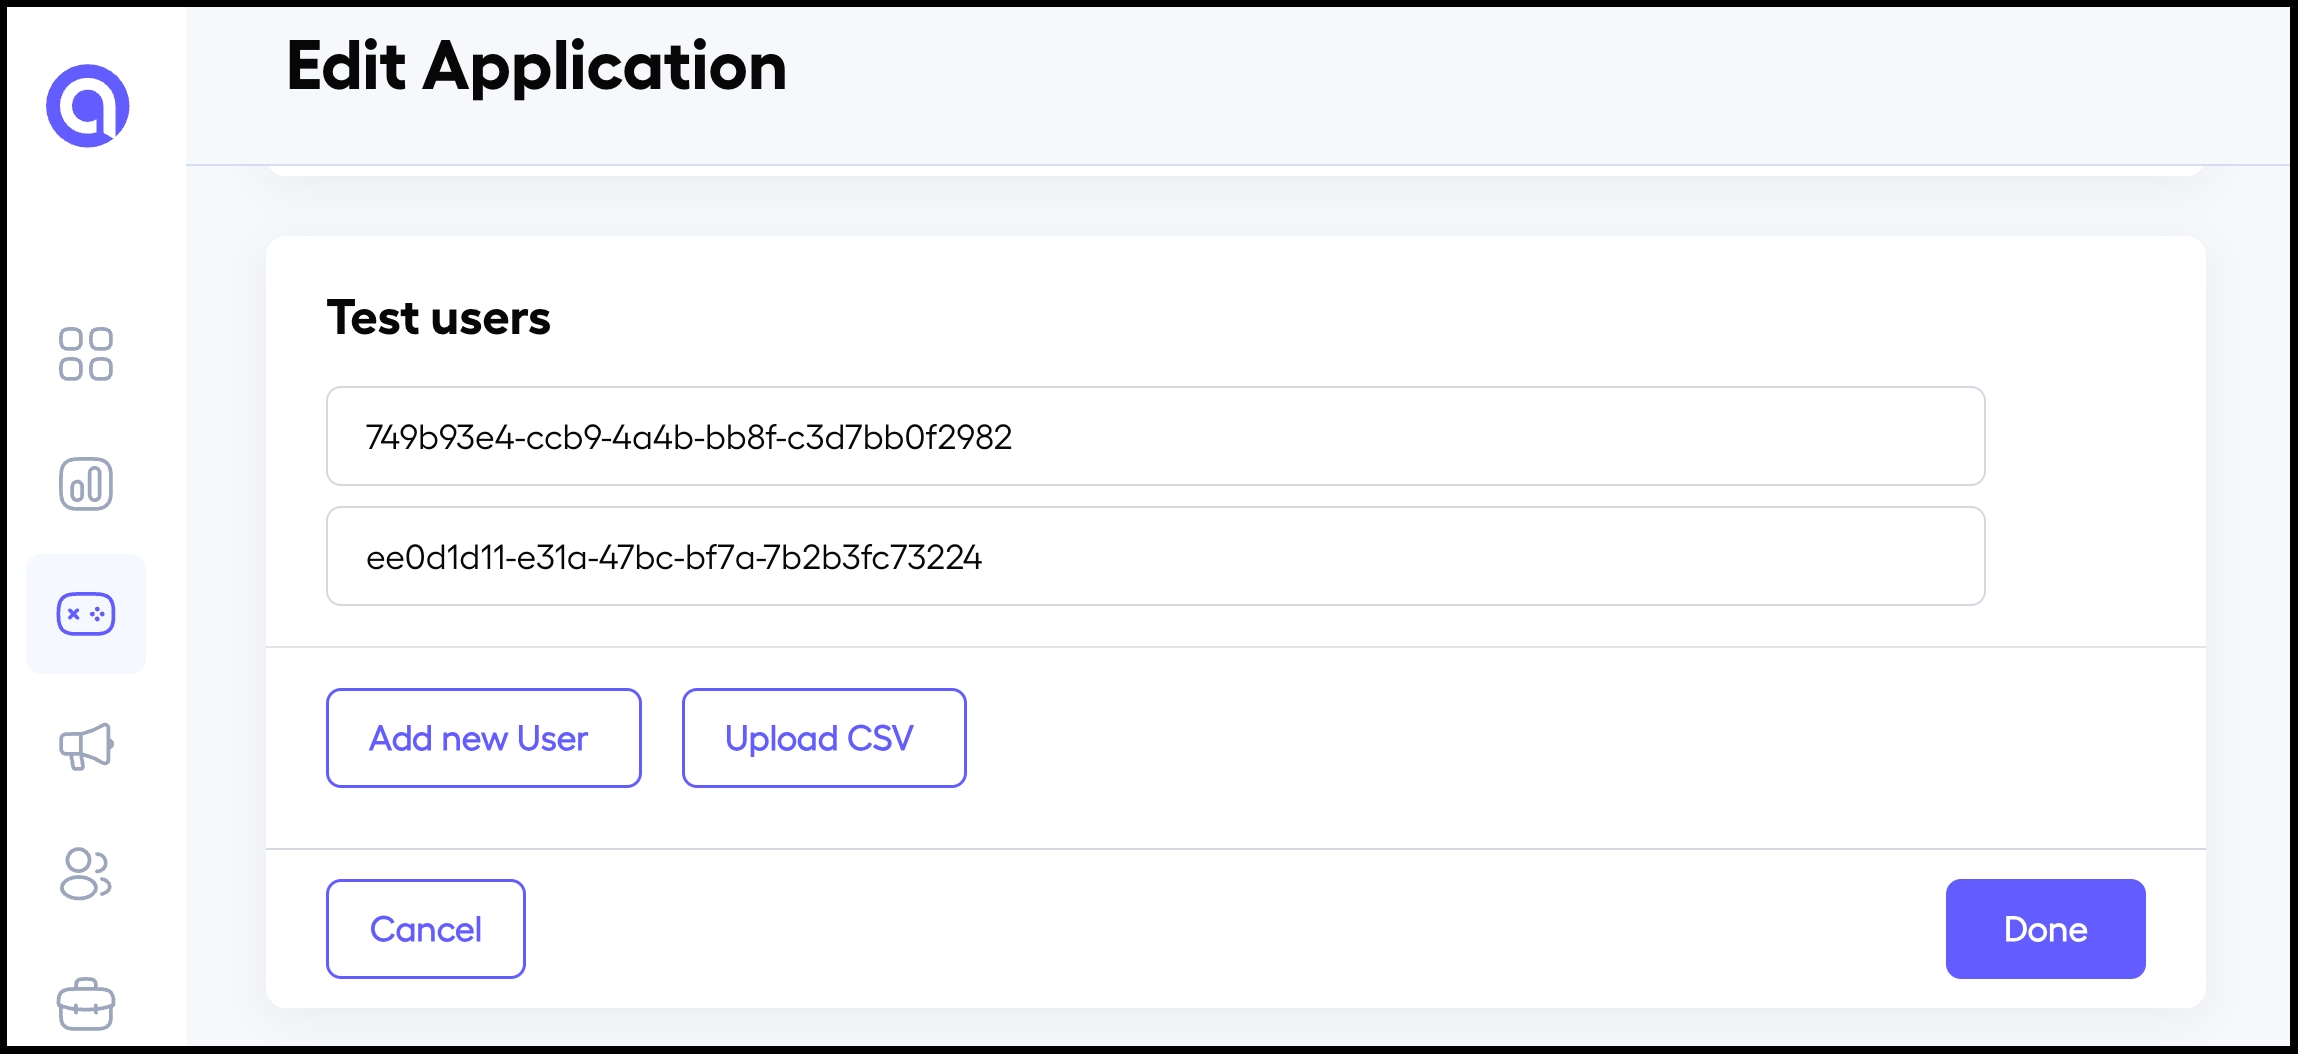Image resolution: width=2298 pixels, height=1054 pixels.
Task: Open the dashboard grid icon in sidebar
Action: coord(86,354)
